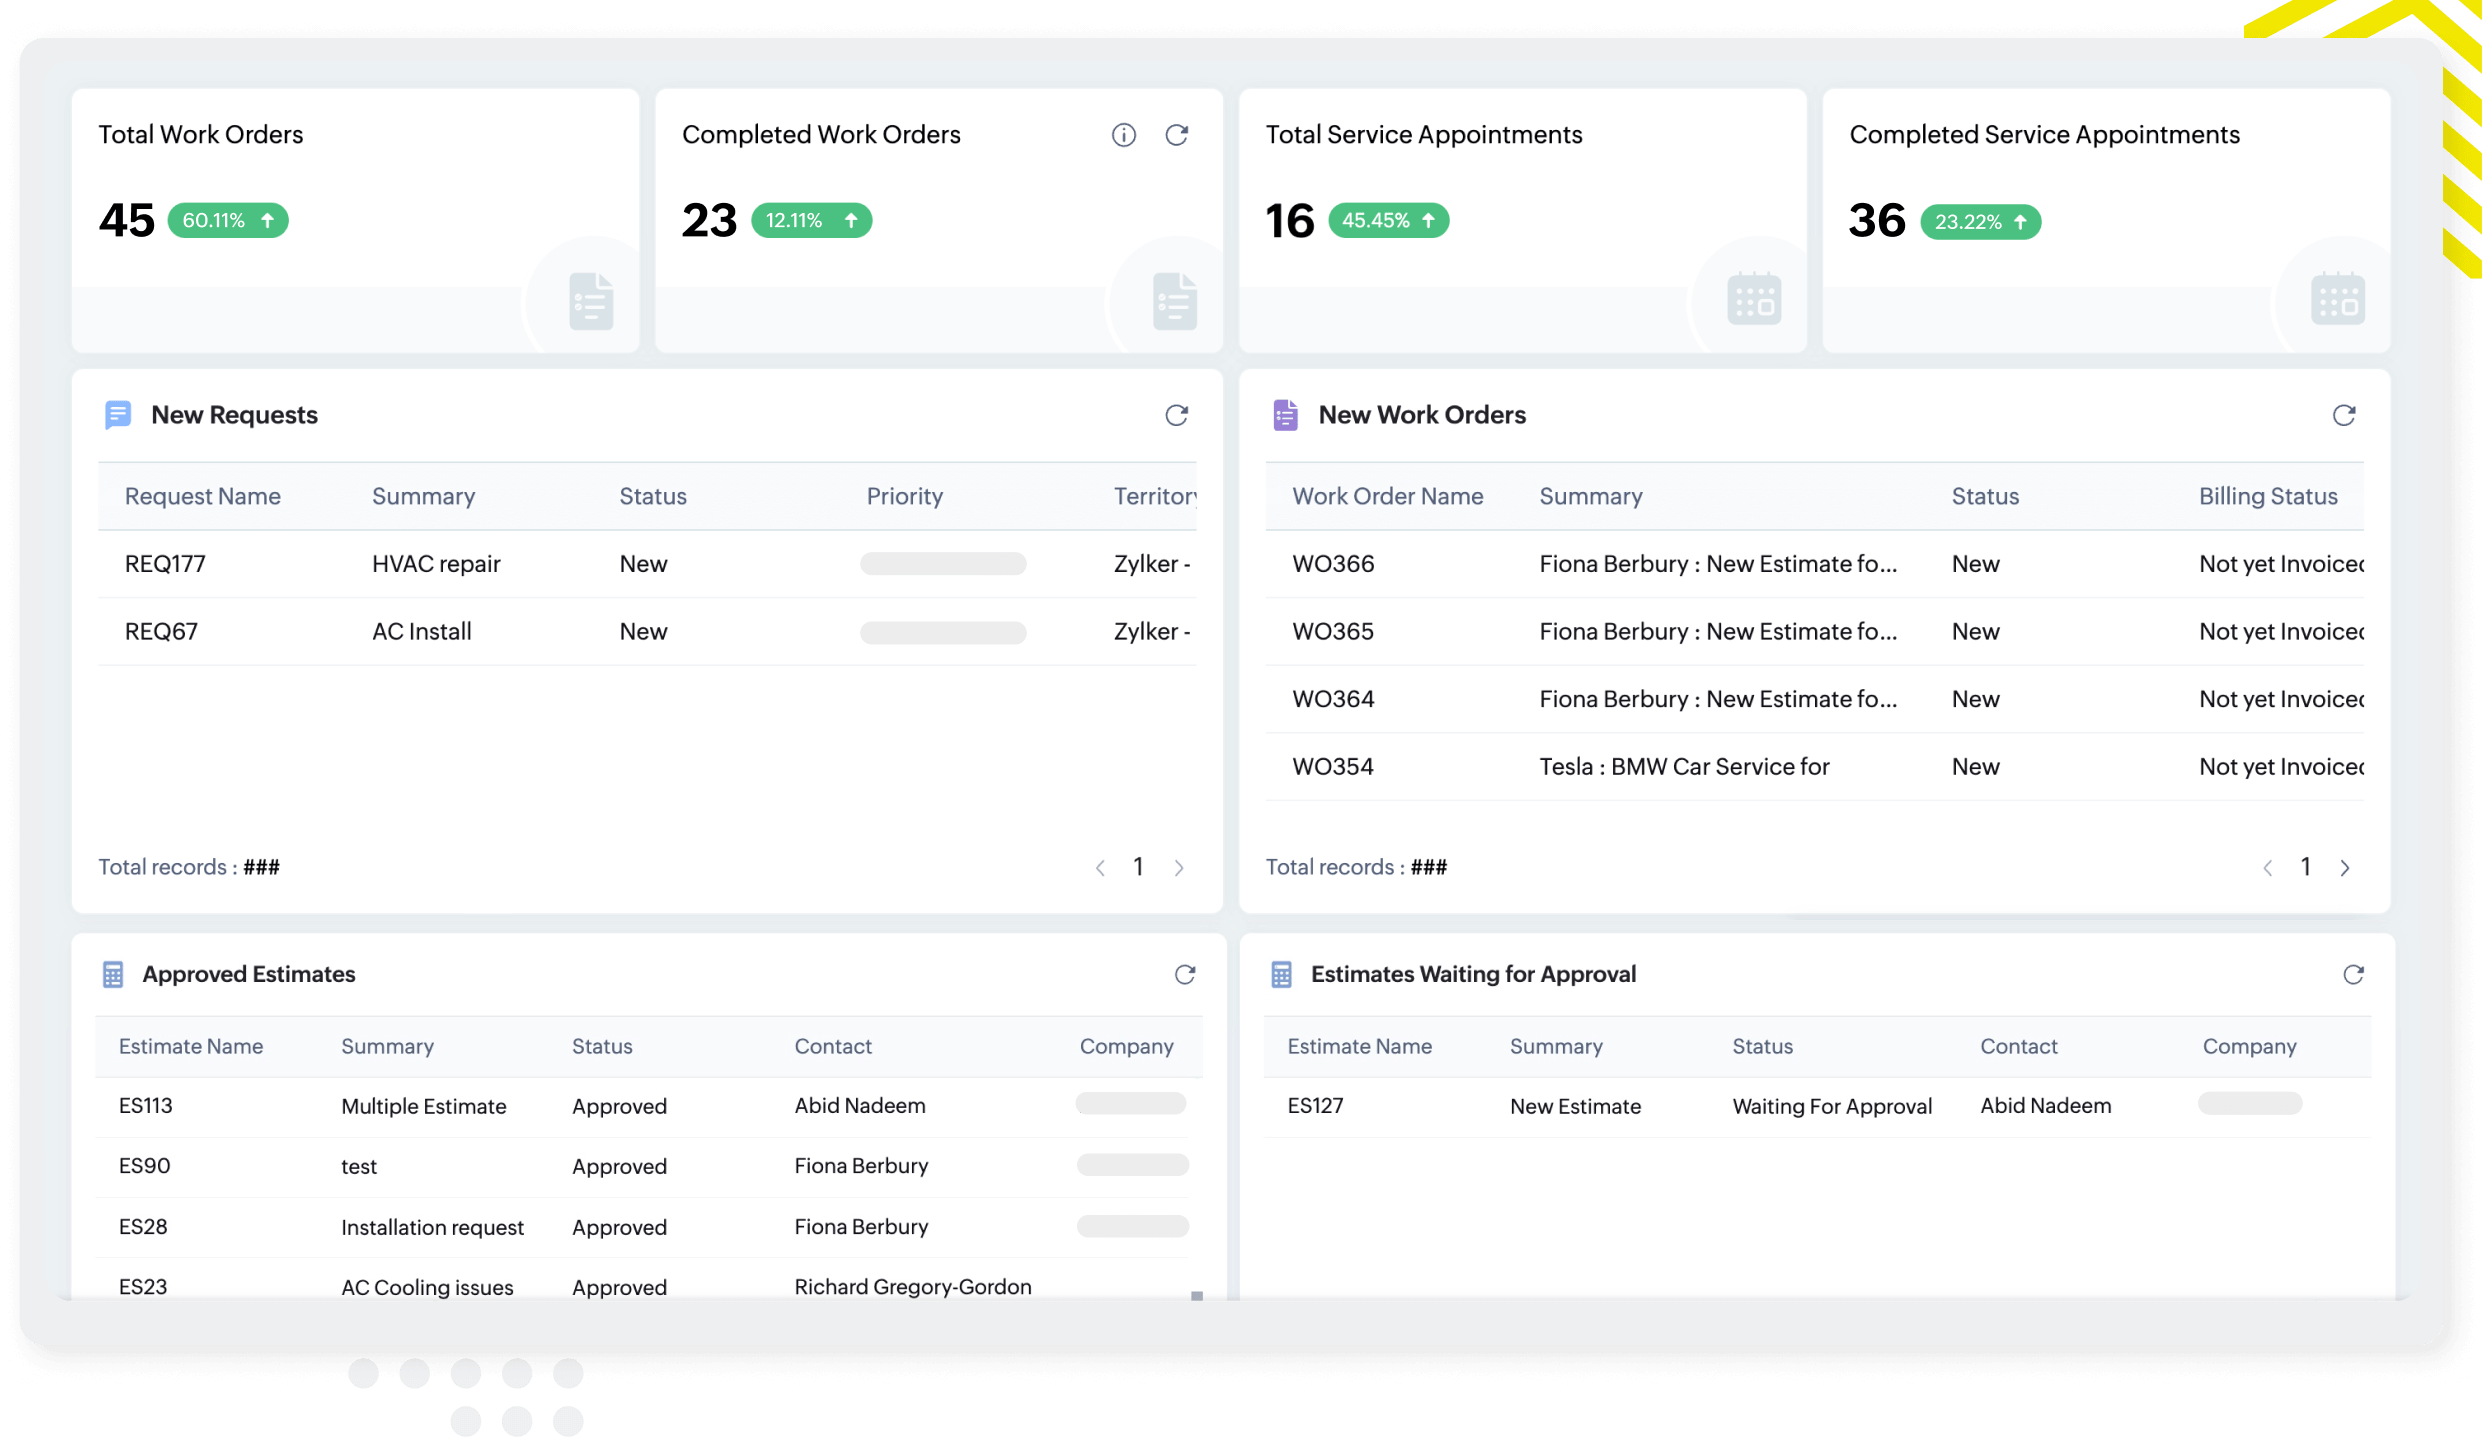Refresh the Completed Work Orders card
The image size is (2484, 1437).
(1176, 135)
